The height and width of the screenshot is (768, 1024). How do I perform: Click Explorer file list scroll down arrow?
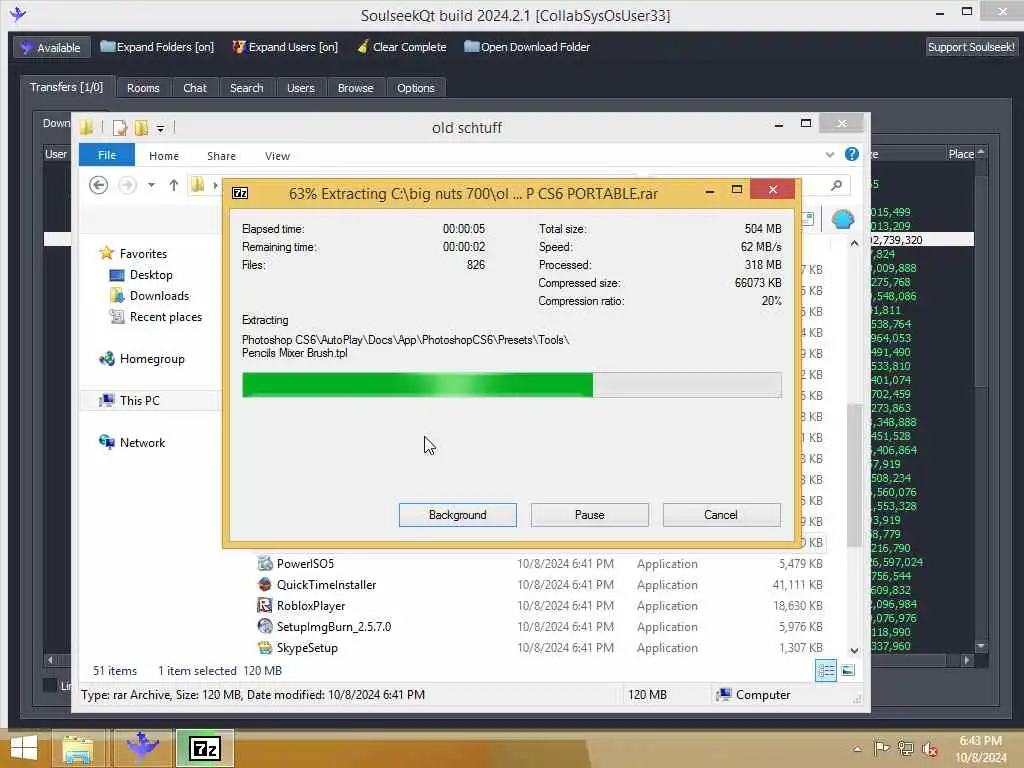(854, 650)
